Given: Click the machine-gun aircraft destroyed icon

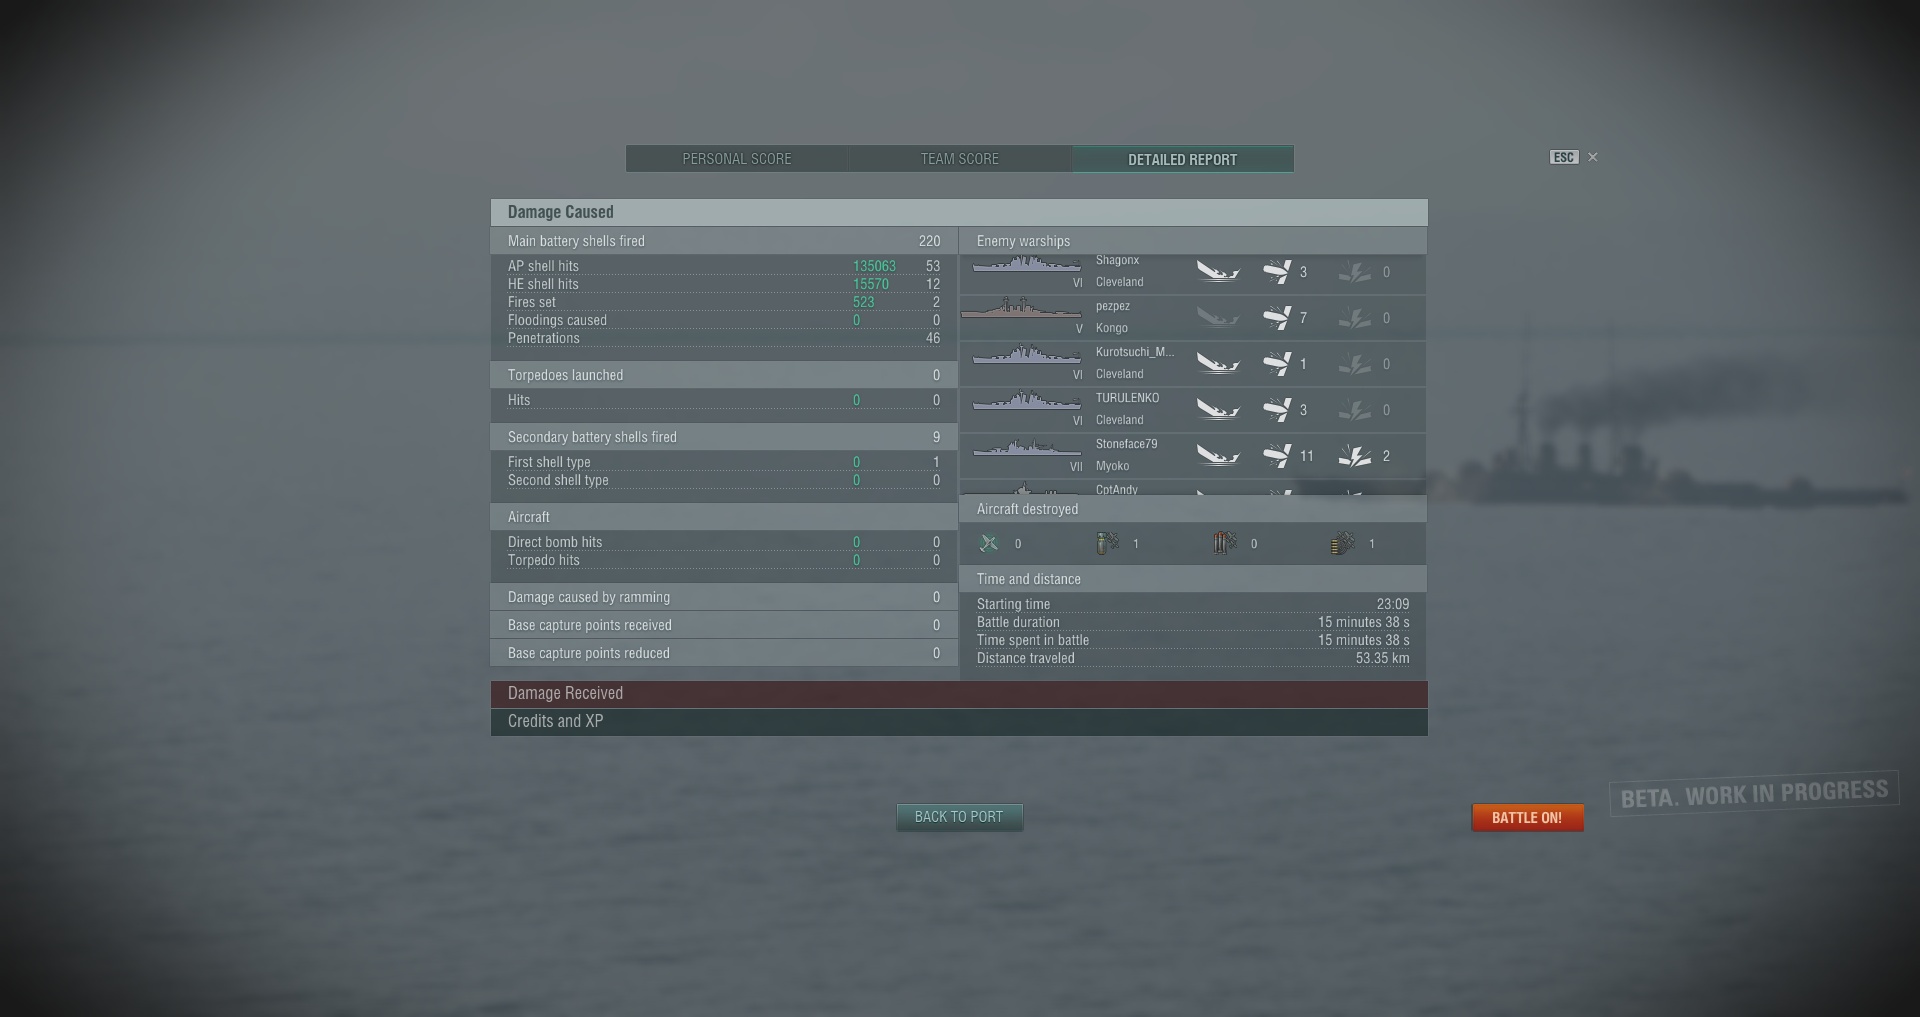Looking at the screenshot, I should click(x=1343, y=543).
